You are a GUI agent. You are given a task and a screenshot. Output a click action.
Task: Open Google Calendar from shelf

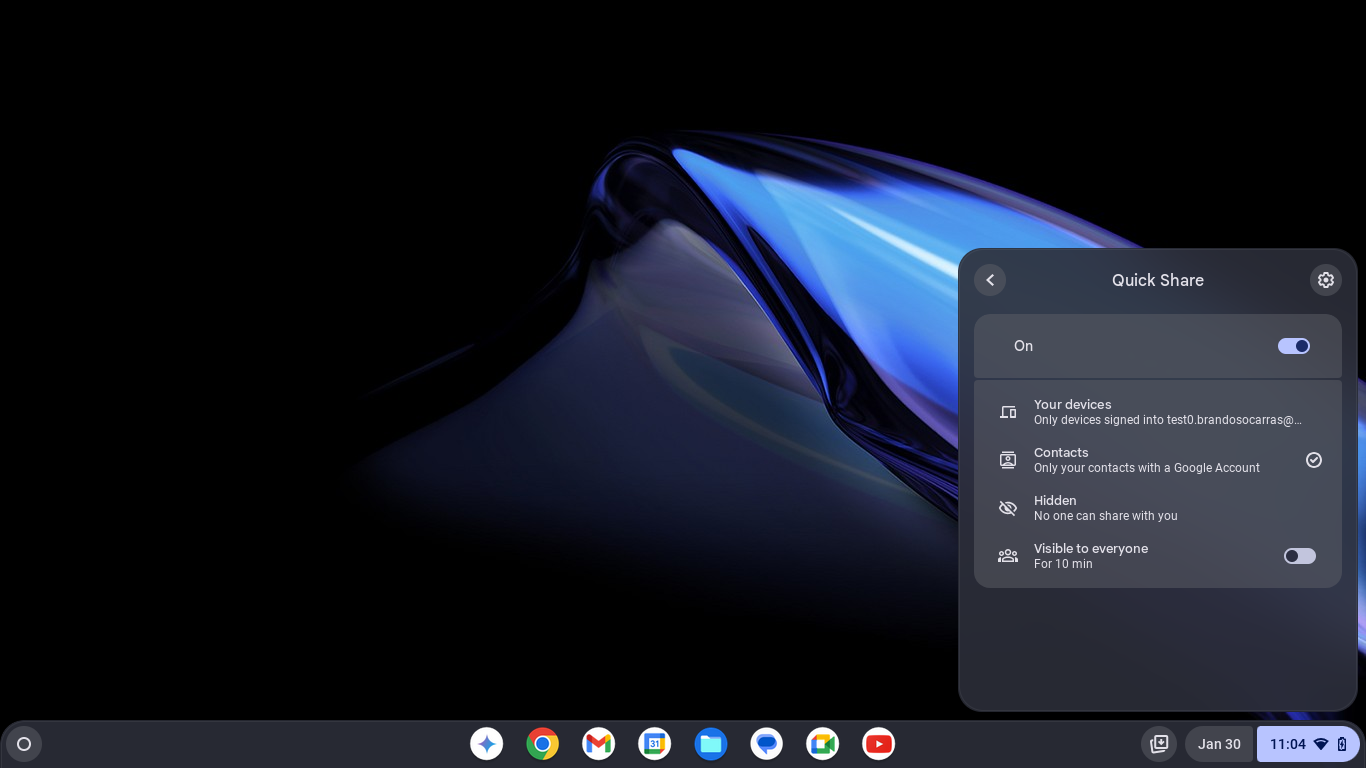655,743
